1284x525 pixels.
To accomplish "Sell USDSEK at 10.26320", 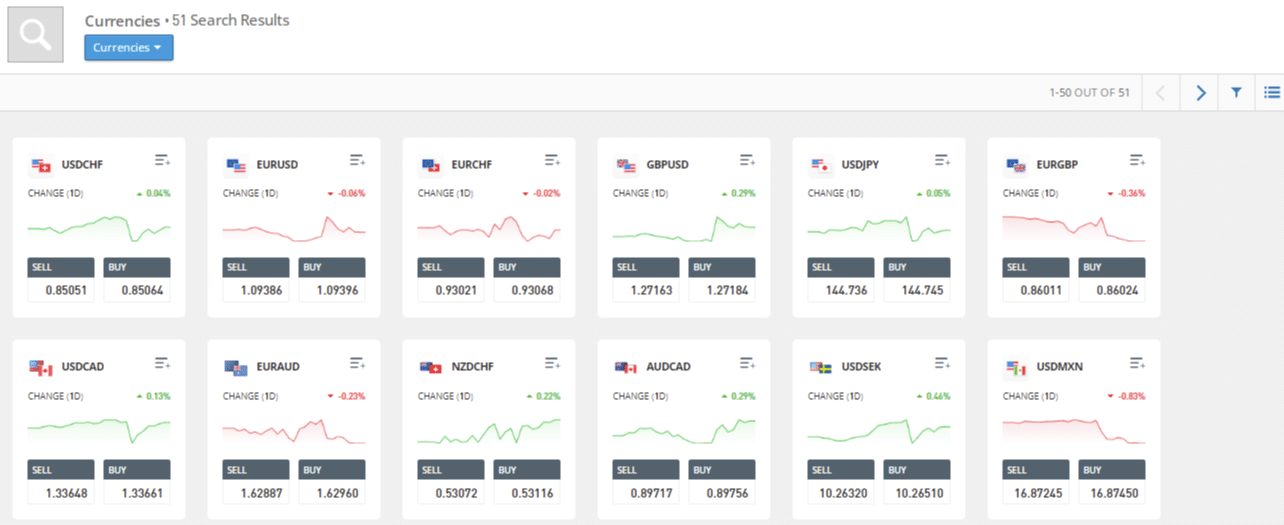I will pyautogui.click(x=841, y=482).
